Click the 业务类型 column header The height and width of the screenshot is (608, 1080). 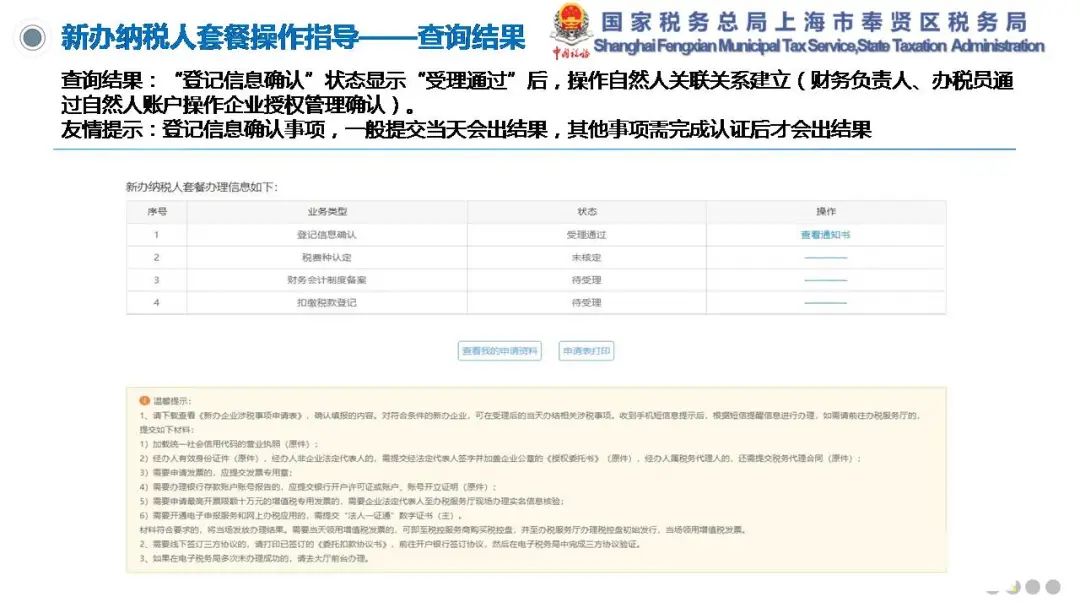tap(326, 212)
